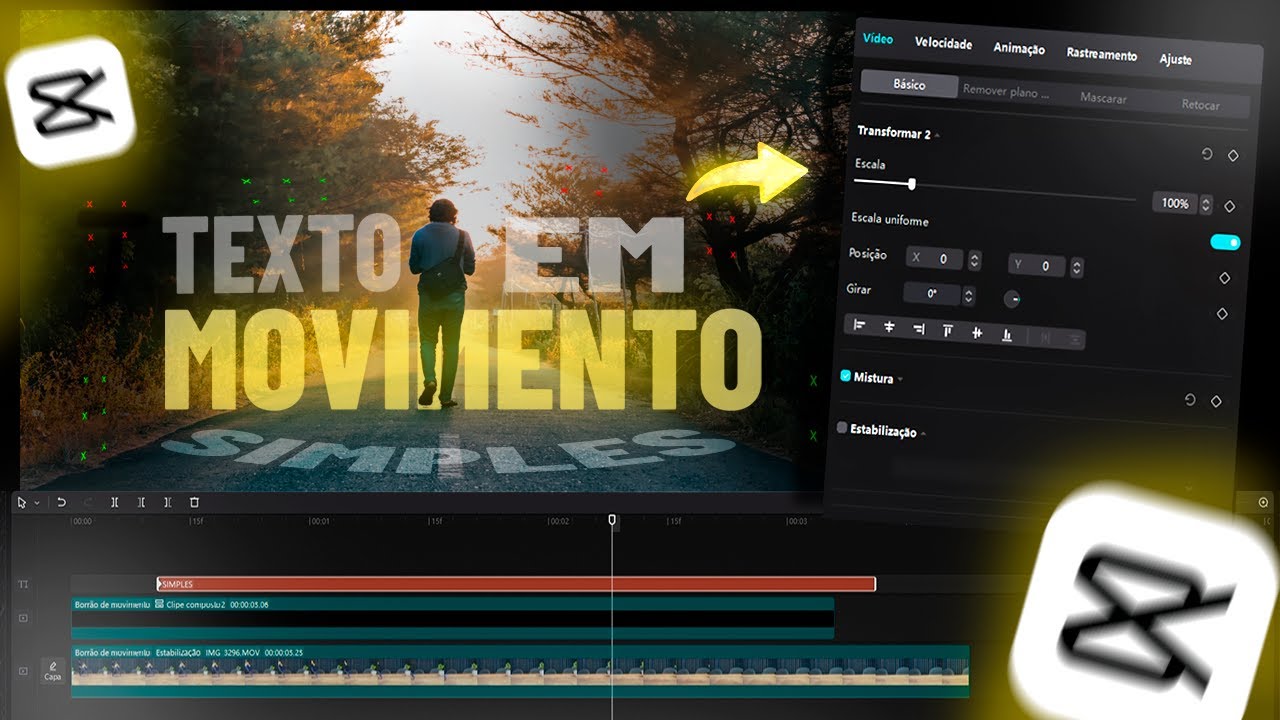Click the dimmed distribute vertically icon
The image size is (1280, 720).
pyautogui.click(x=1075, y=340)
